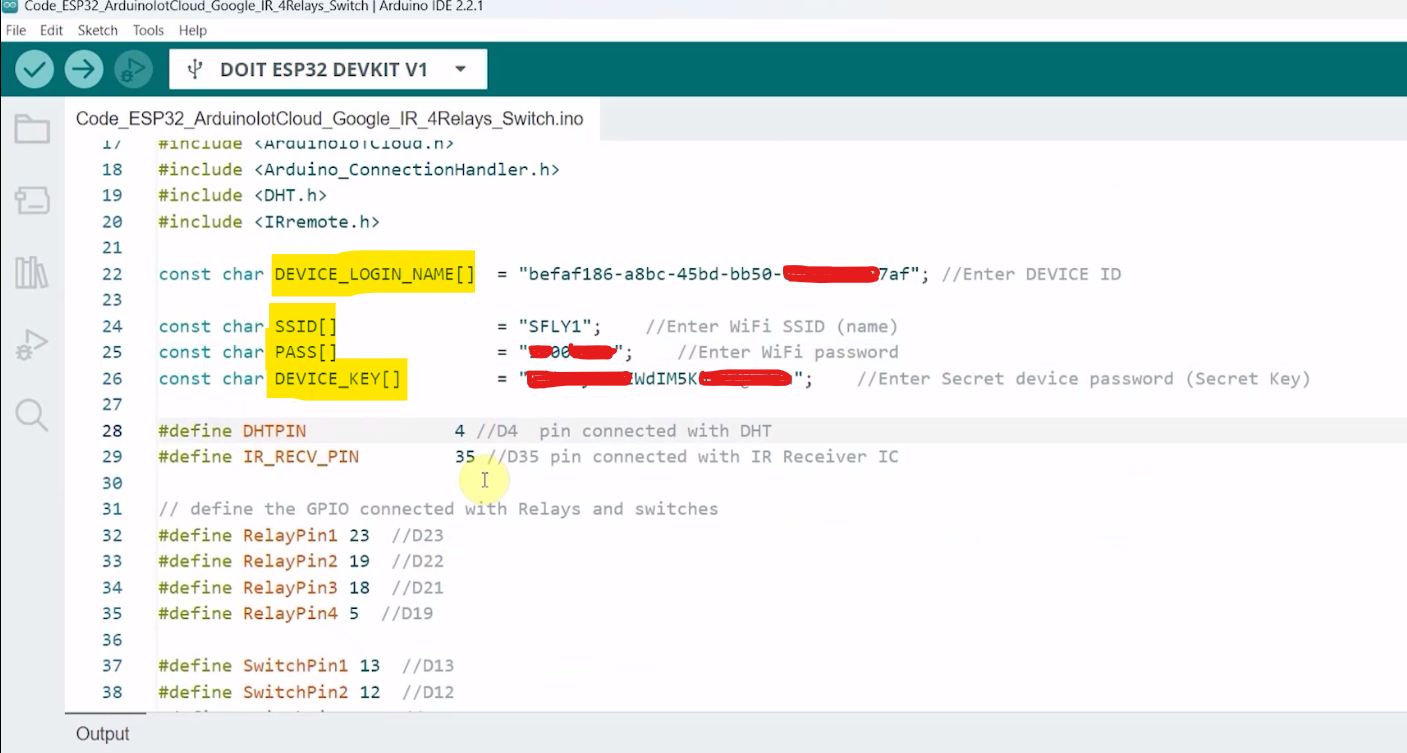Viewport: 1407px width, 753px height.
Task: Open the Help menu
Action: pyautogui.click(x=192, y=30)
